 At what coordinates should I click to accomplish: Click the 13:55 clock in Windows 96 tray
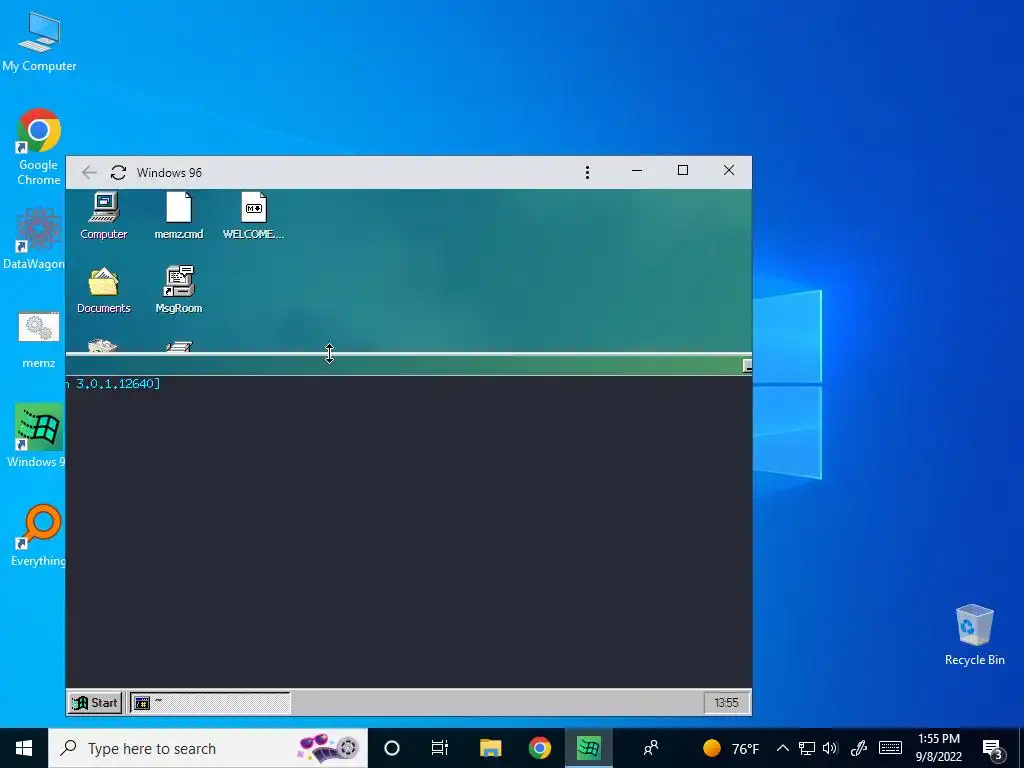click(726, 703)
